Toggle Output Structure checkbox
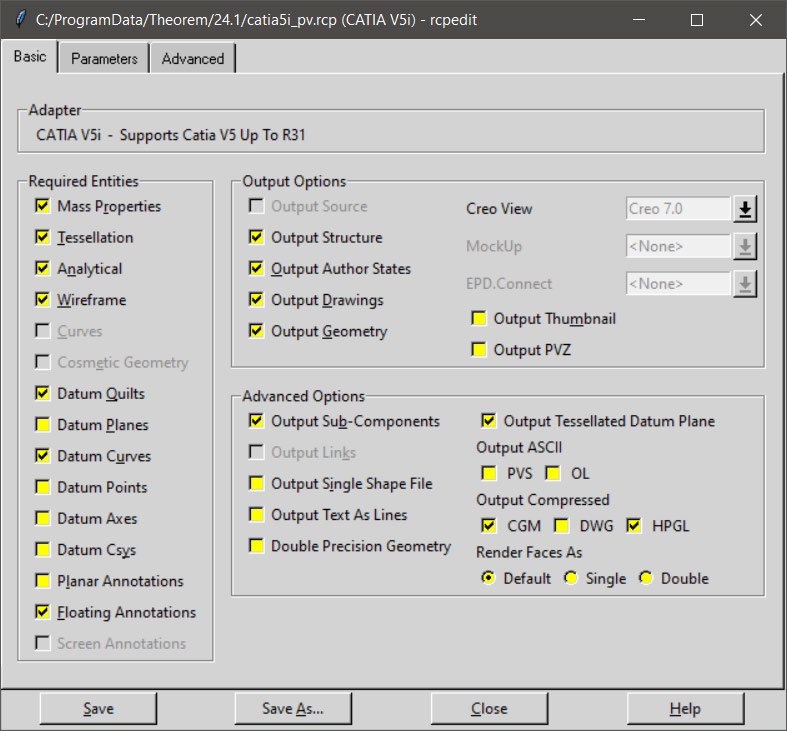The height and width of the screenshot is (731, 787). click(x=256, y=237)
